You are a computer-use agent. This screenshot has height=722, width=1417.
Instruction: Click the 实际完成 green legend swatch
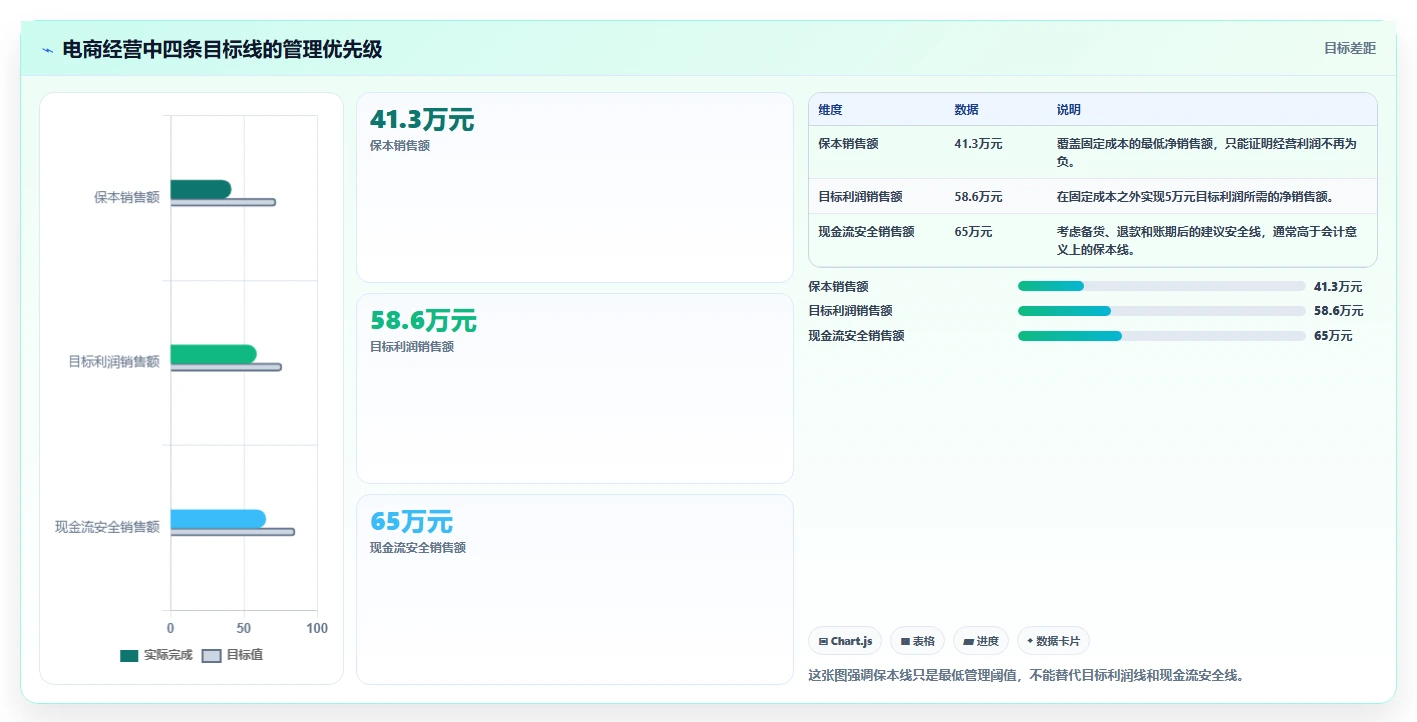pyautogui.click(x=129, y=656)
